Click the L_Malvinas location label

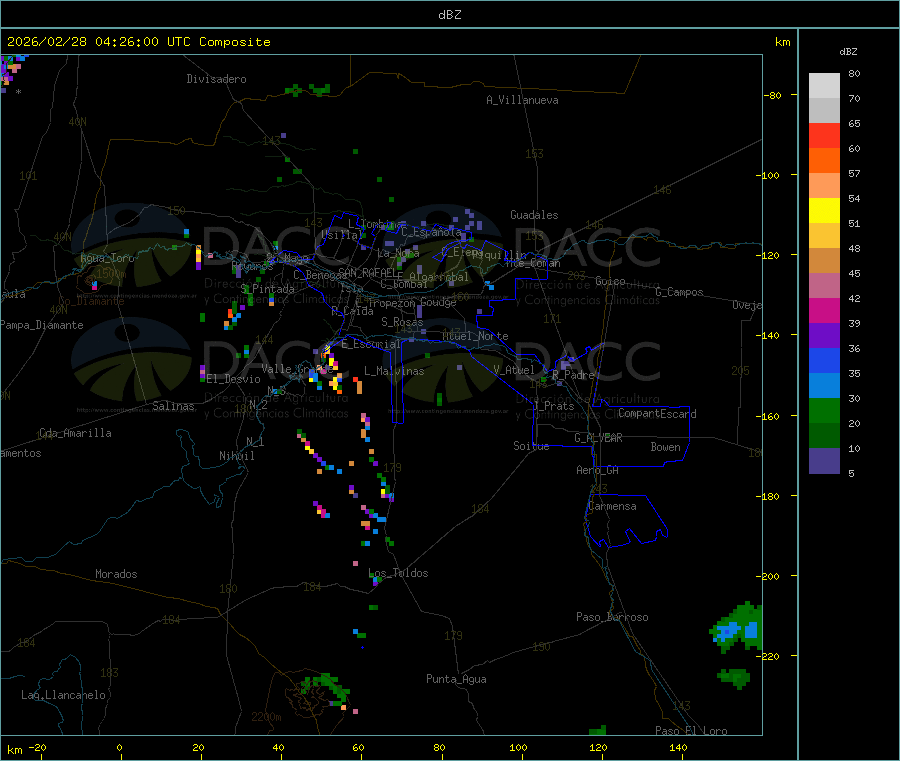click(394, 371)
